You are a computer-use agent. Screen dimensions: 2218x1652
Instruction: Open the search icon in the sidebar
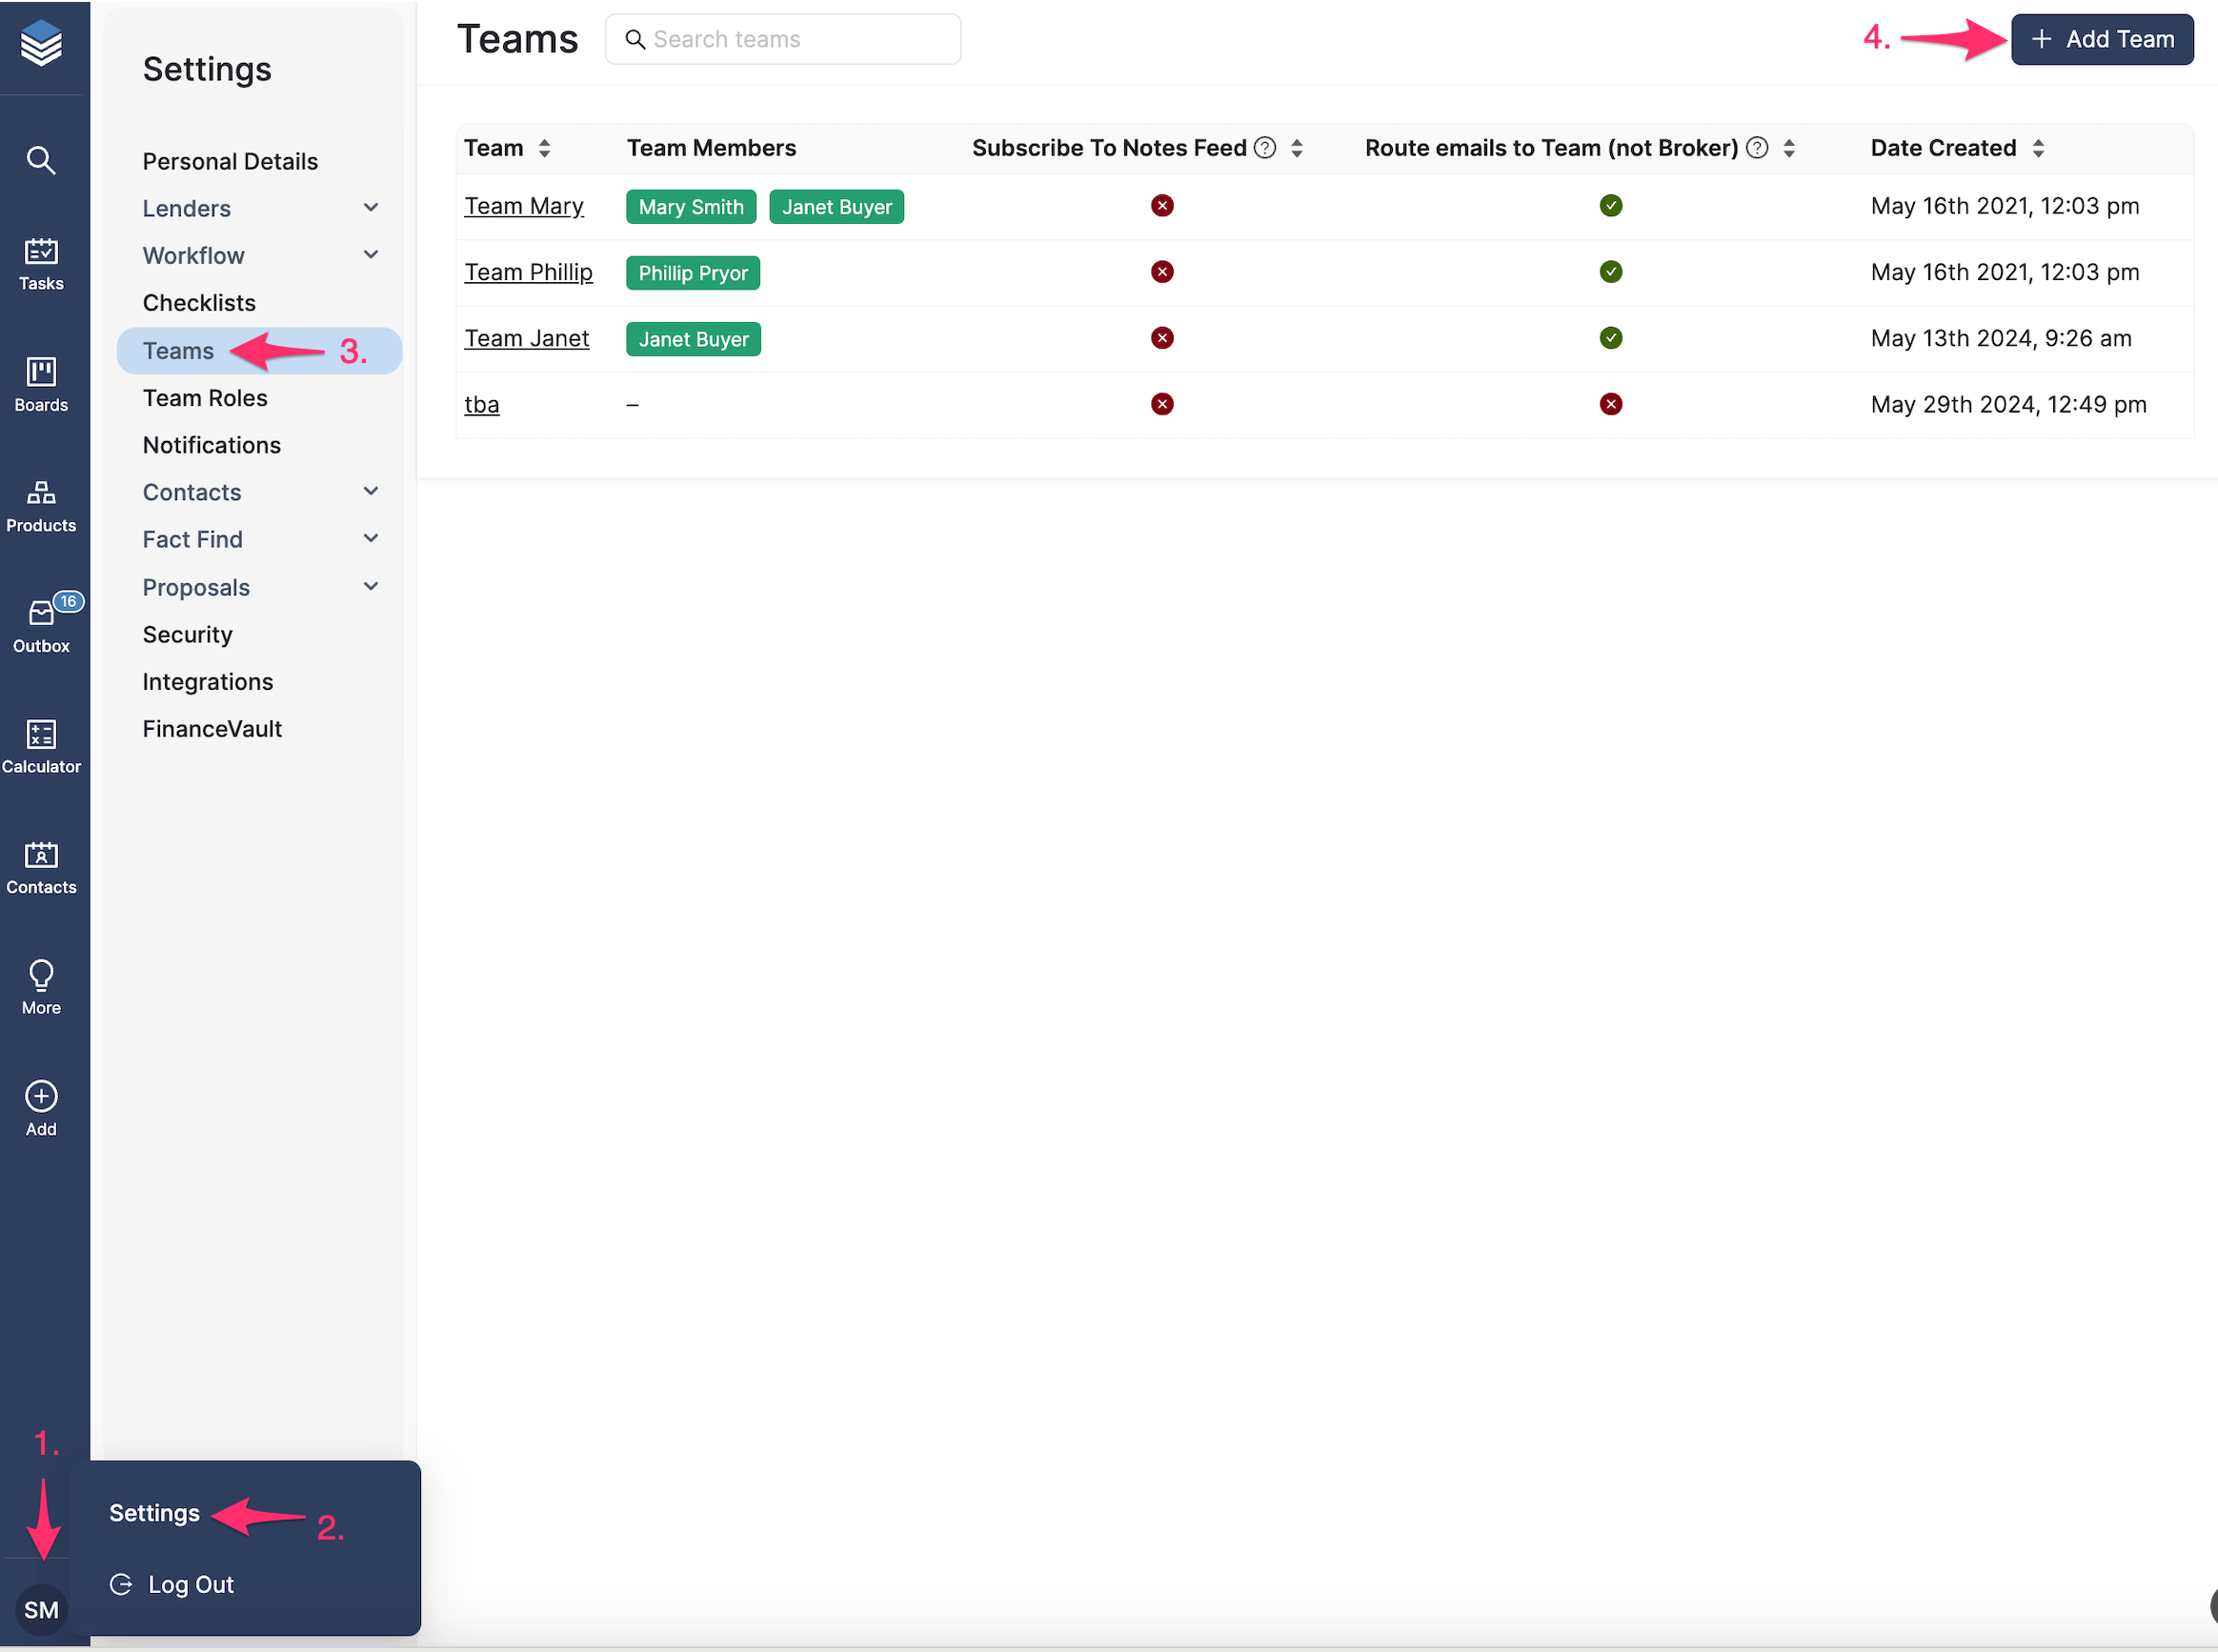click(41, 160)
